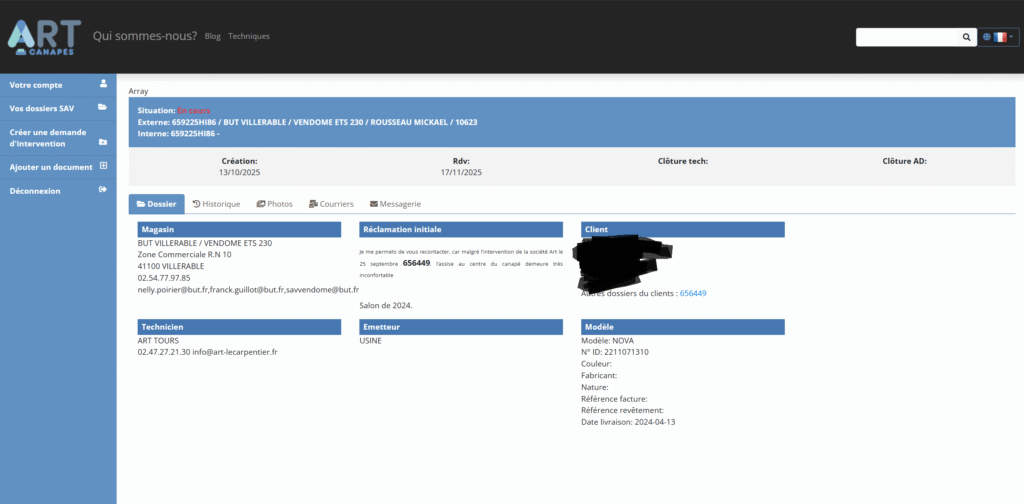
Task: Open Votre compte in the sidebar
Action: 36,85
